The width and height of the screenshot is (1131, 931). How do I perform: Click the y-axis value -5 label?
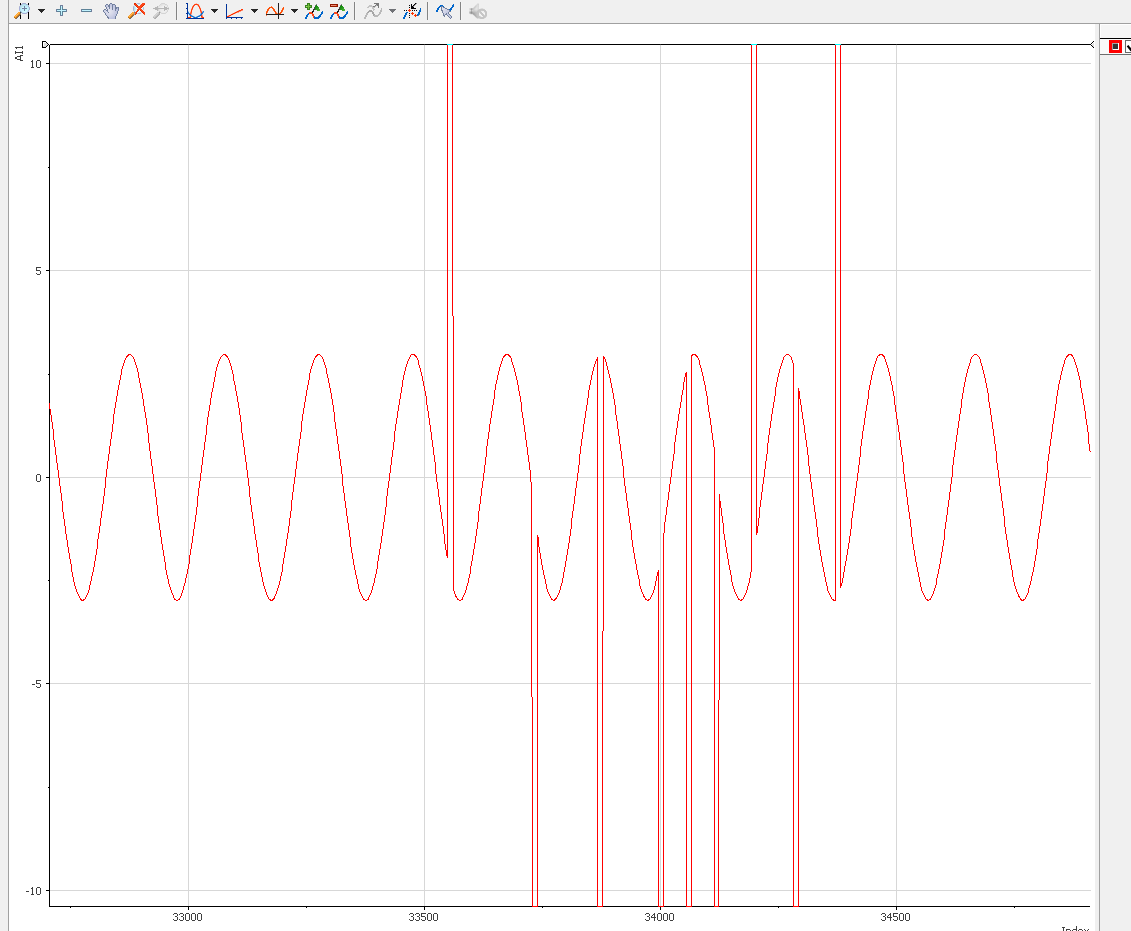[x=37, y=684]
